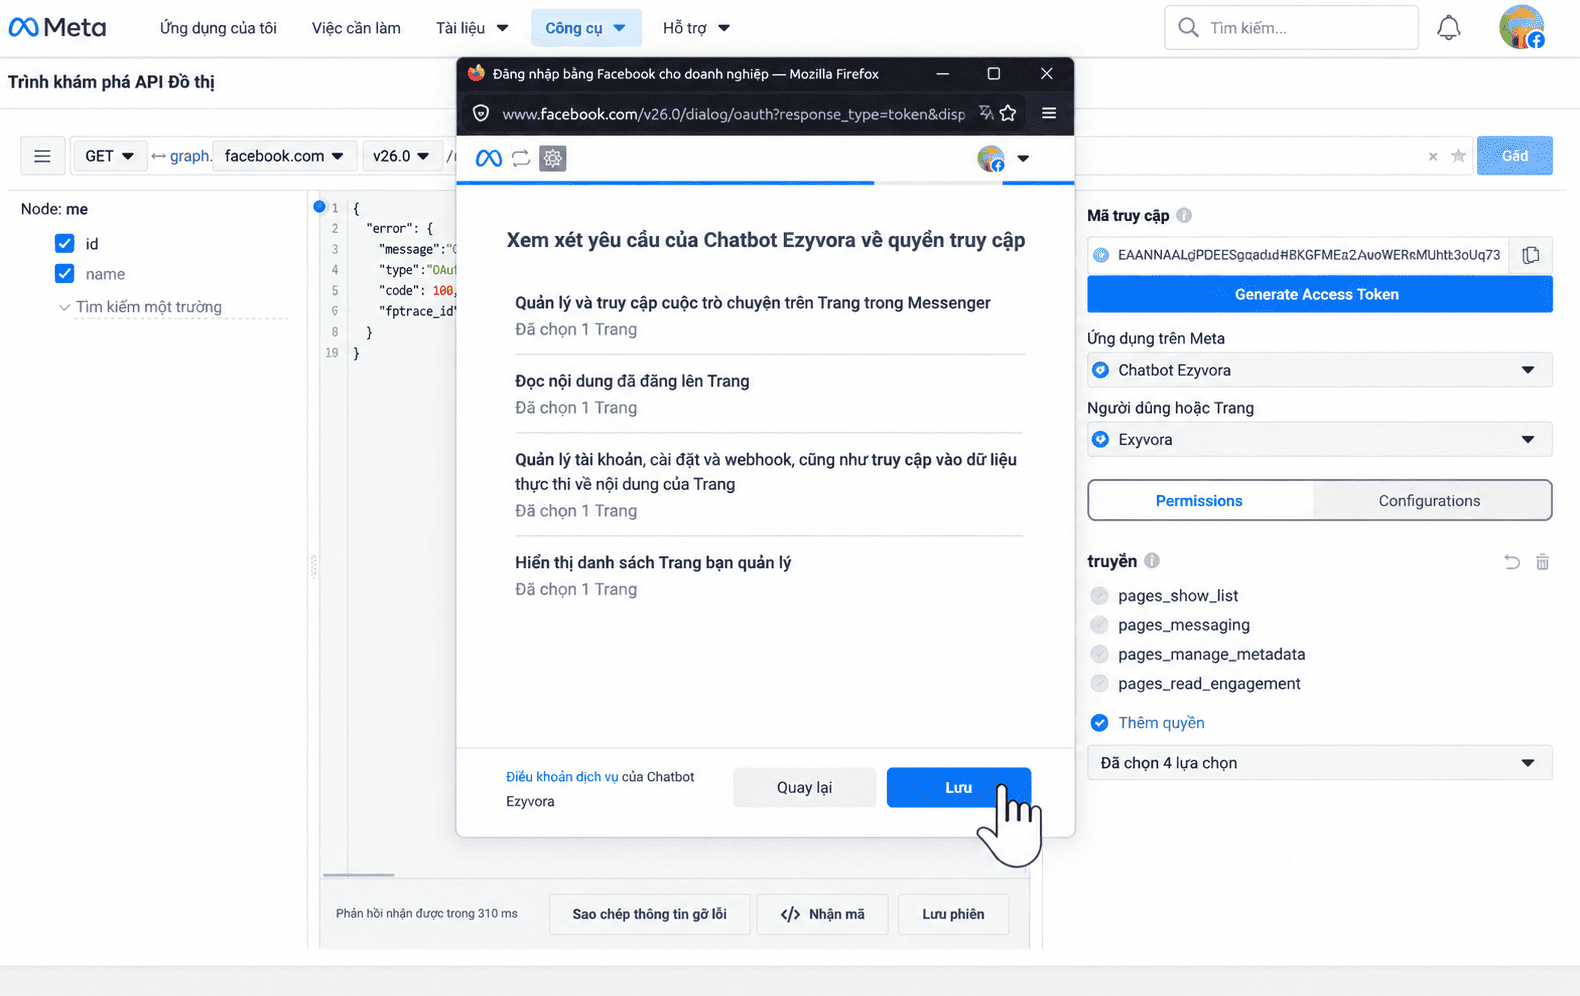Open the Điều khoản dịch vụ link
This screenshot has height=996, width=1580.
(562, 777)
